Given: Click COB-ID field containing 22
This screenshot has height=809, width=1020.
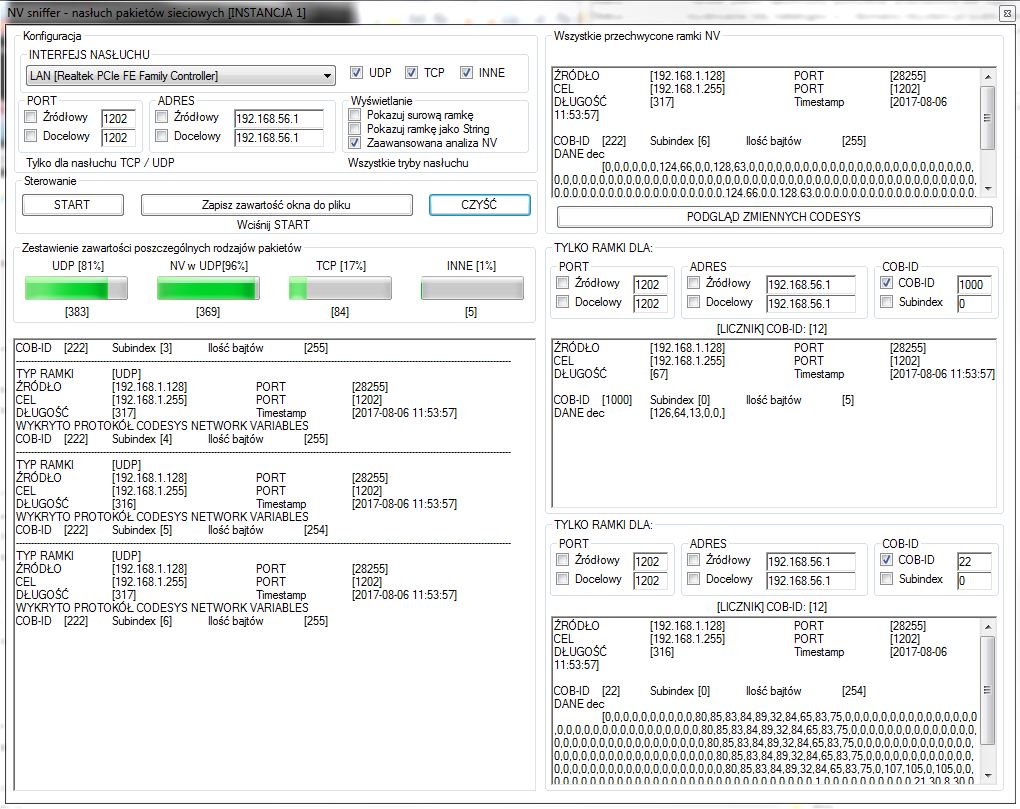Looking at the screenshot, I should [972, 562].
